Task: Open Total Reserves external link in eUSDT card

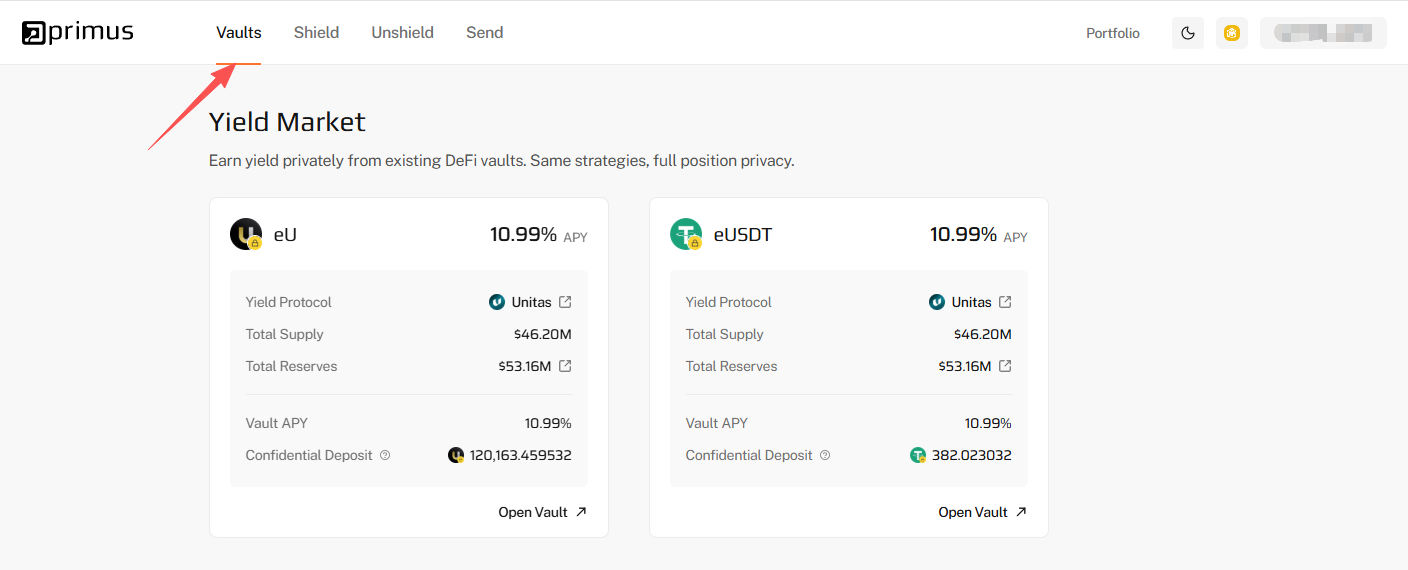Action: (x=1005, y=366)
